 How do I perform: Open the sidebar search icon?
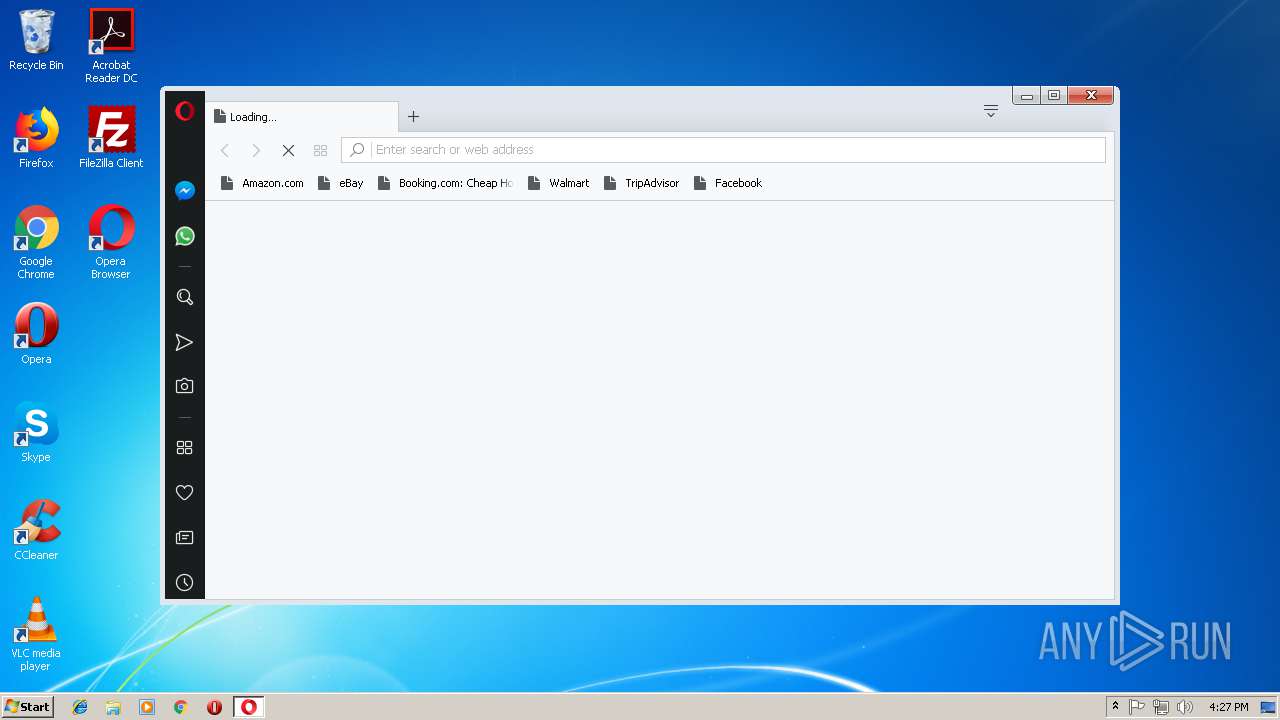click(x=184, y=297)
